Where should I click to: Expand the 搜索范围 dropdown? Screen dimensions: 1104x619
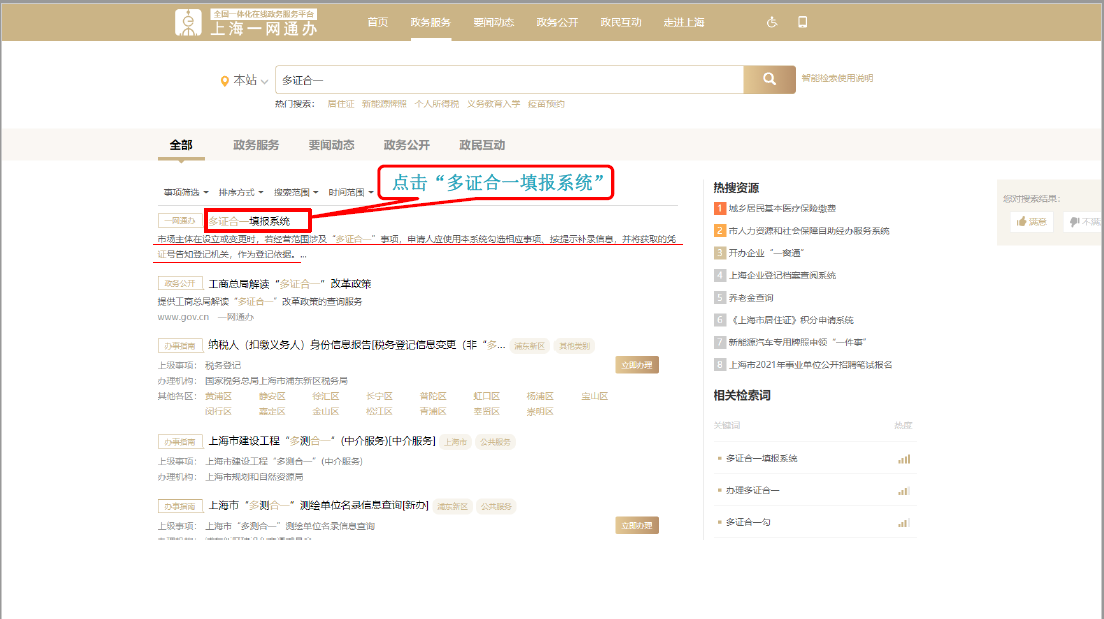coord(295,192)
